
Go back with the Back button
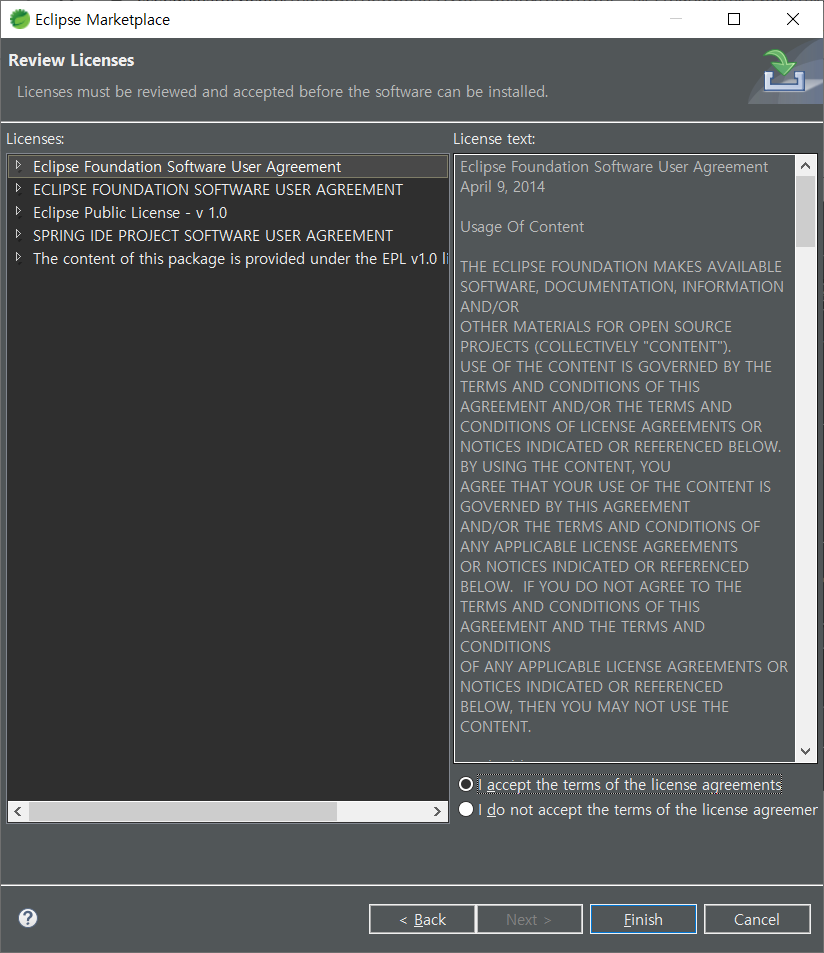(422, 919)
